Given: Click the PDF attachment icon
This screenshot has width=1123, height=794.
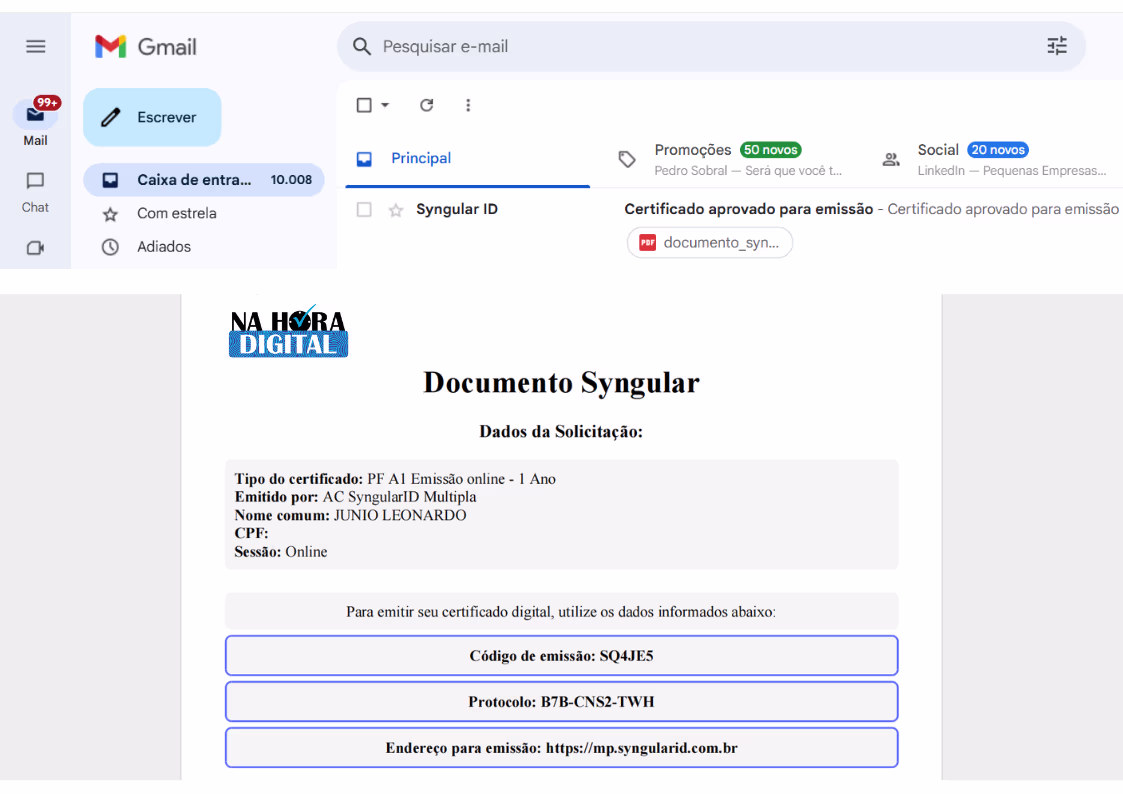Looking at the screenshot, I should pyautogui.click(x=647, y=243).
